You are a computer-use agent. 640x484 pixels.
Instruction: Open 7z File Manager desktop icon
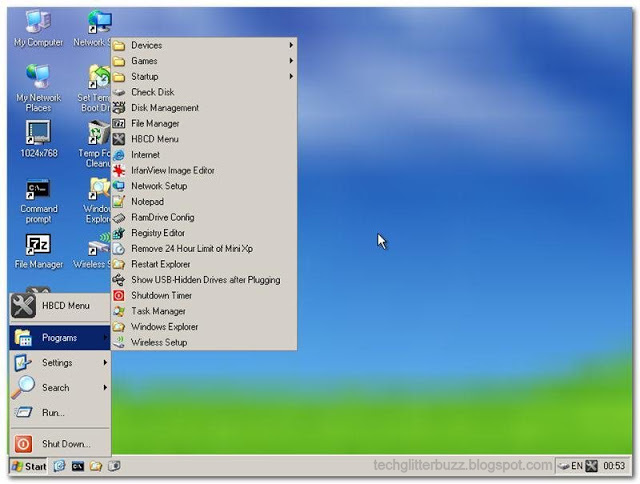tap(38, 251)
